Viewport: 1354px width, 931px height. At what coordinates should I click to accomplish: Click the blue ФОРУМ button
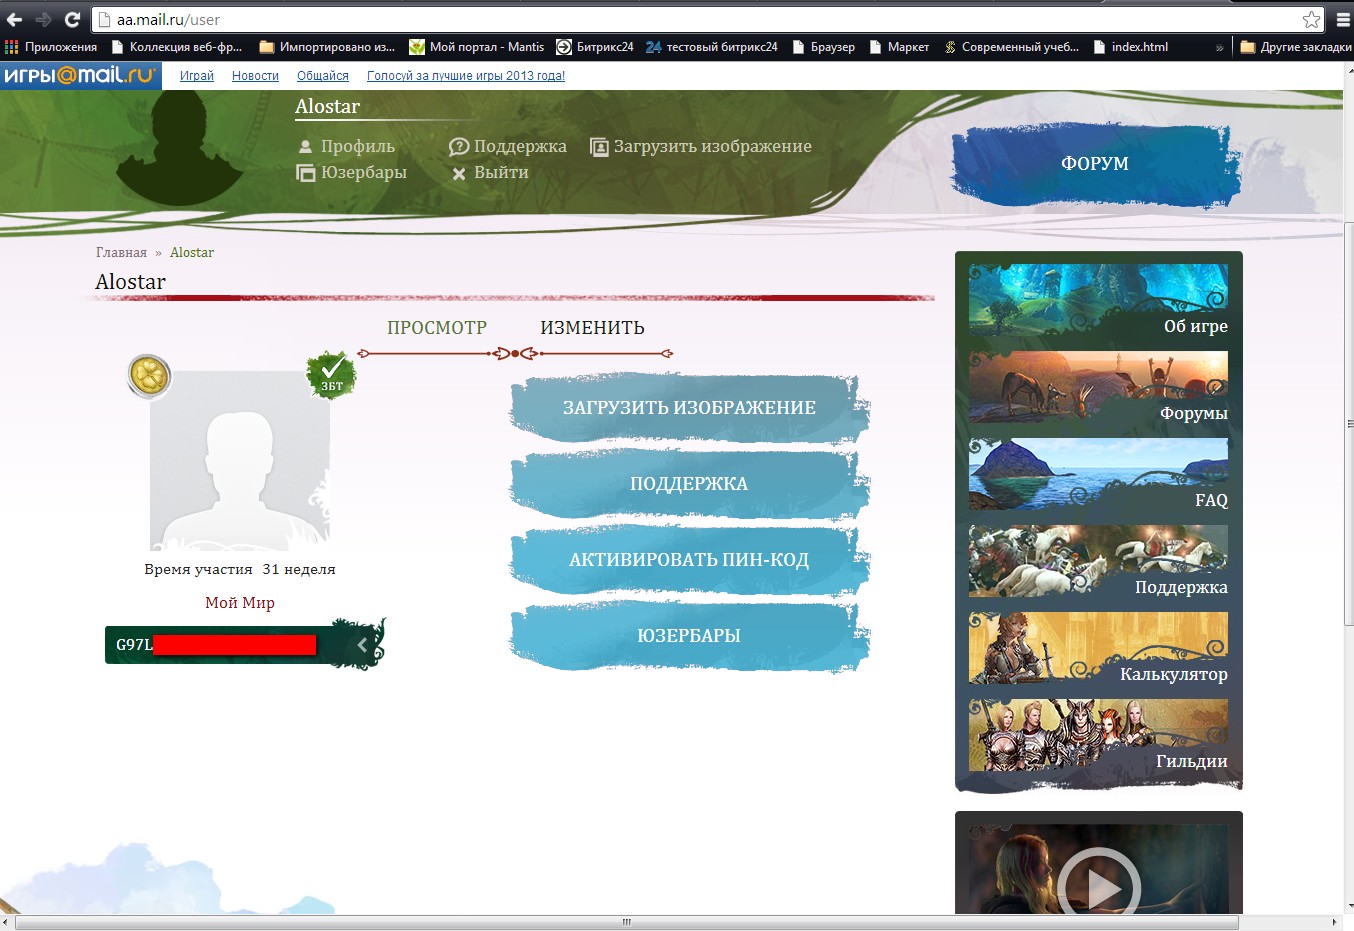click(1095, 164)
